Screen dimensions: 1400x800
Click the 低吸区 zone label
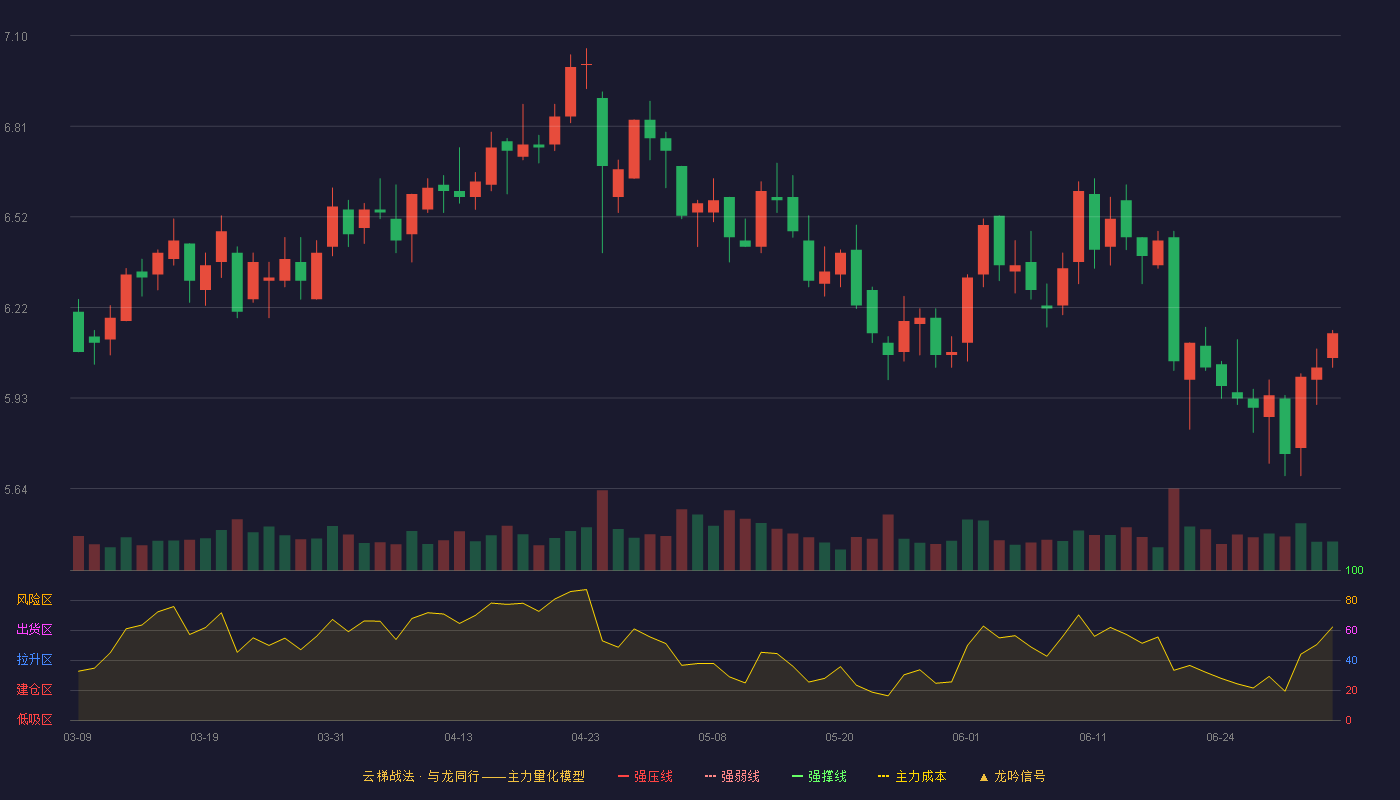34,719
